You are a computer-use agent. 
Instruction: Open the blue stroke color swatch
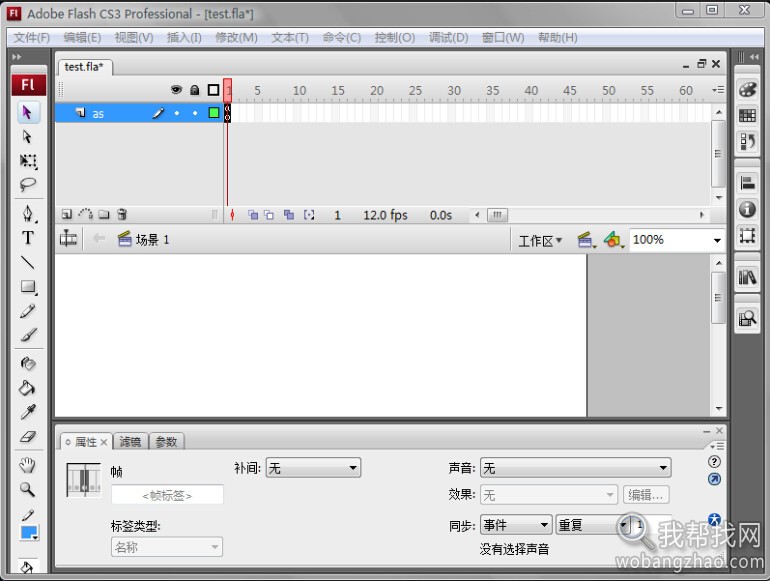pyautogui.click(x=29, y=533)
